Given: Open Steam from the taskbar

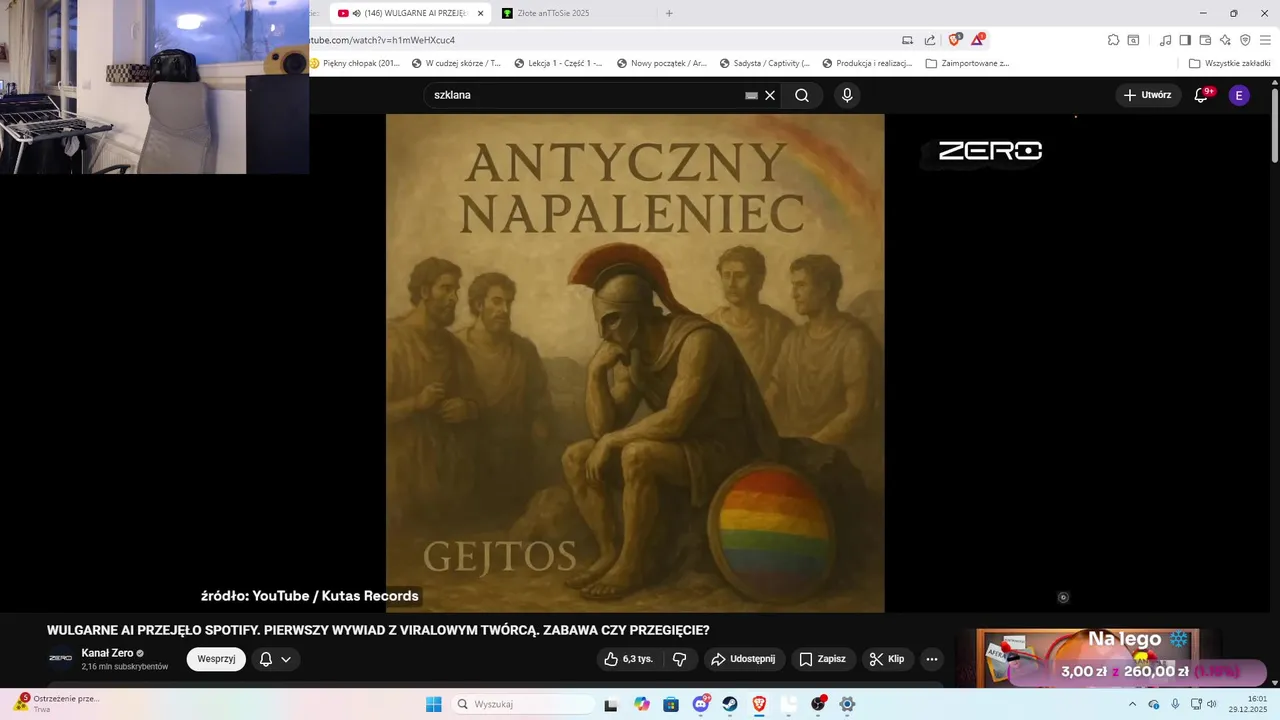Looking at the screenshot, I should point(730,704).
